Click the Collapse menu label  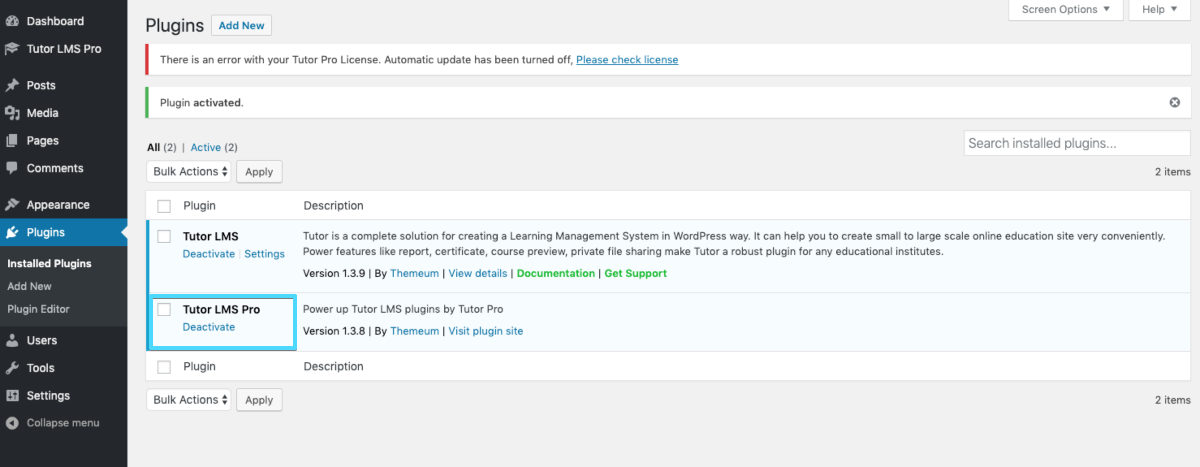pyautogui.click(x=63, y=423)
